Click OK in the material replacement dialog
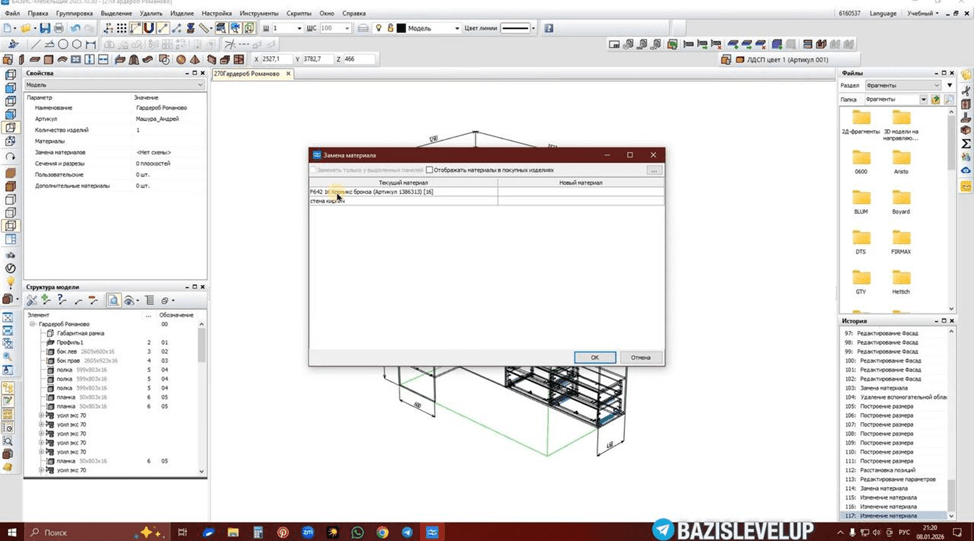The height and width of the screenshot is (541, 974). point(594,357)
